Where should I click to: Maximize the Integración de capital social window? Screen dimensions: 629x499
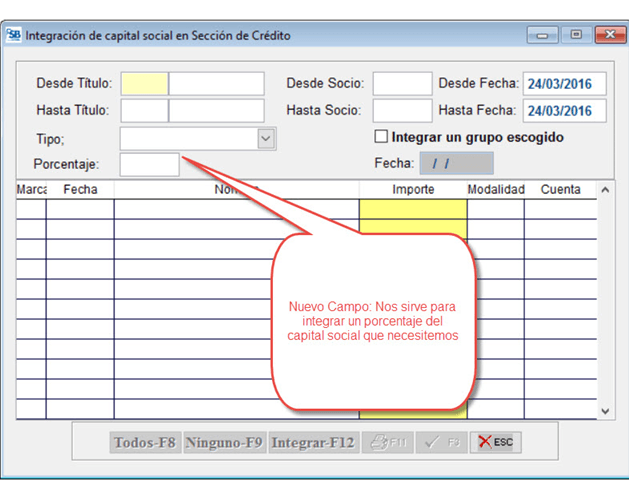point(575,35)
